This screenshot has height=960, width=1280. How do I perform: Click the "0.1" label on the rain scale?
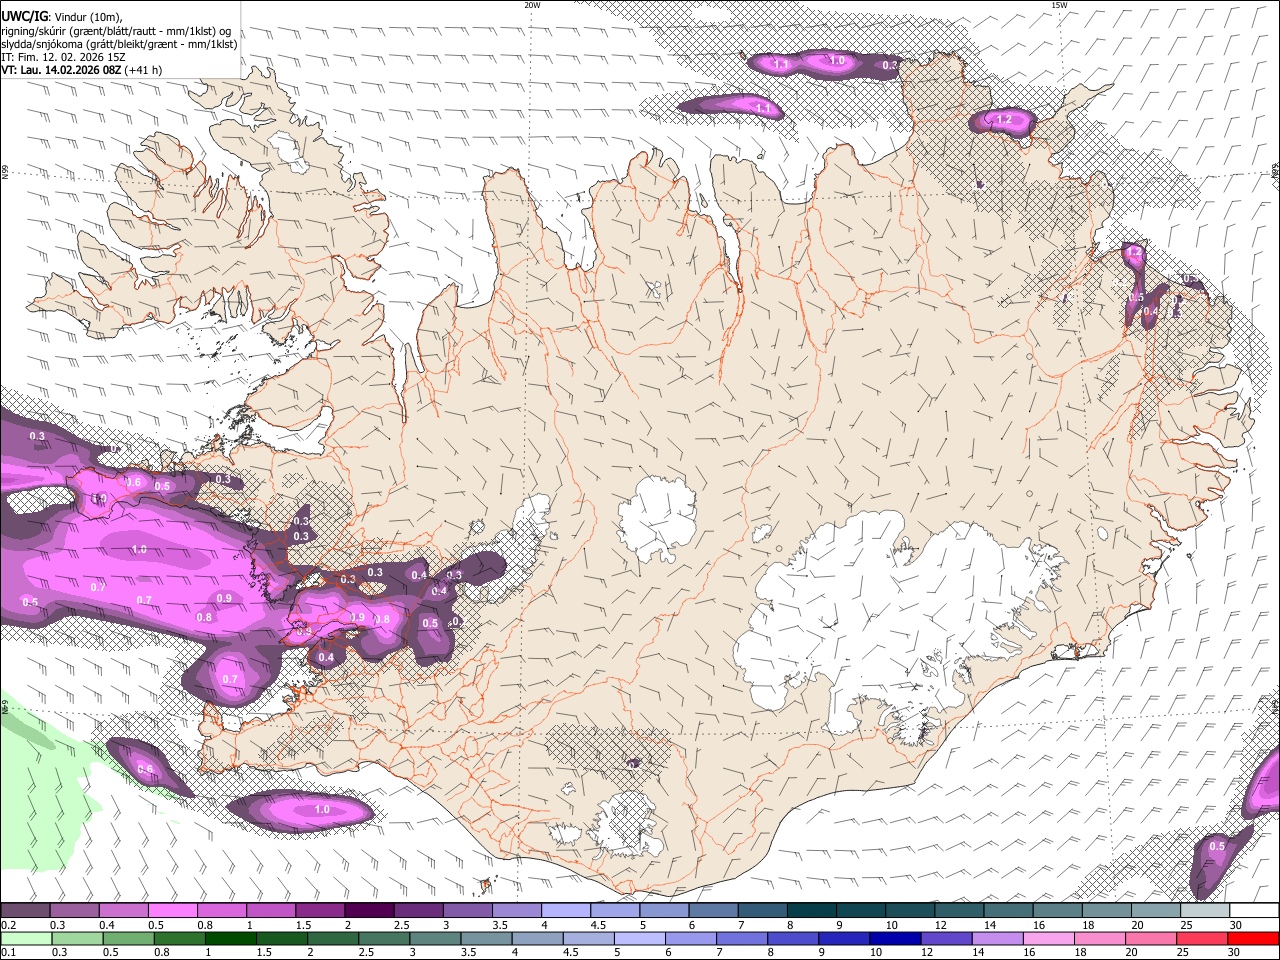click(x=8, y=952)
